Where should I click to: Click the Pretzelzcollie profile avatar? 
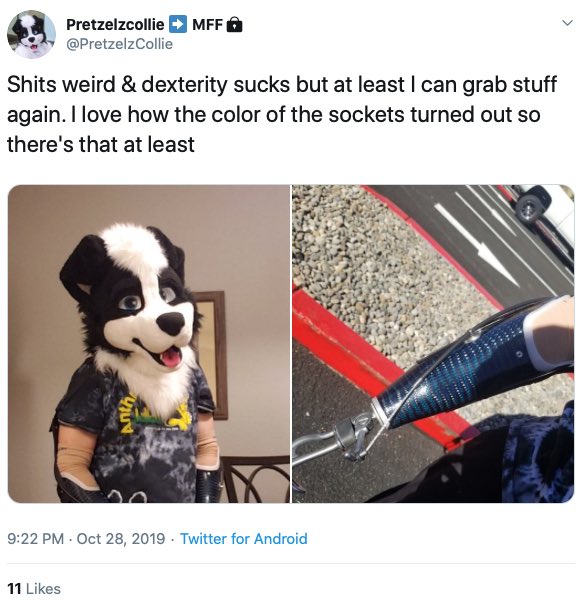point(31,34)
